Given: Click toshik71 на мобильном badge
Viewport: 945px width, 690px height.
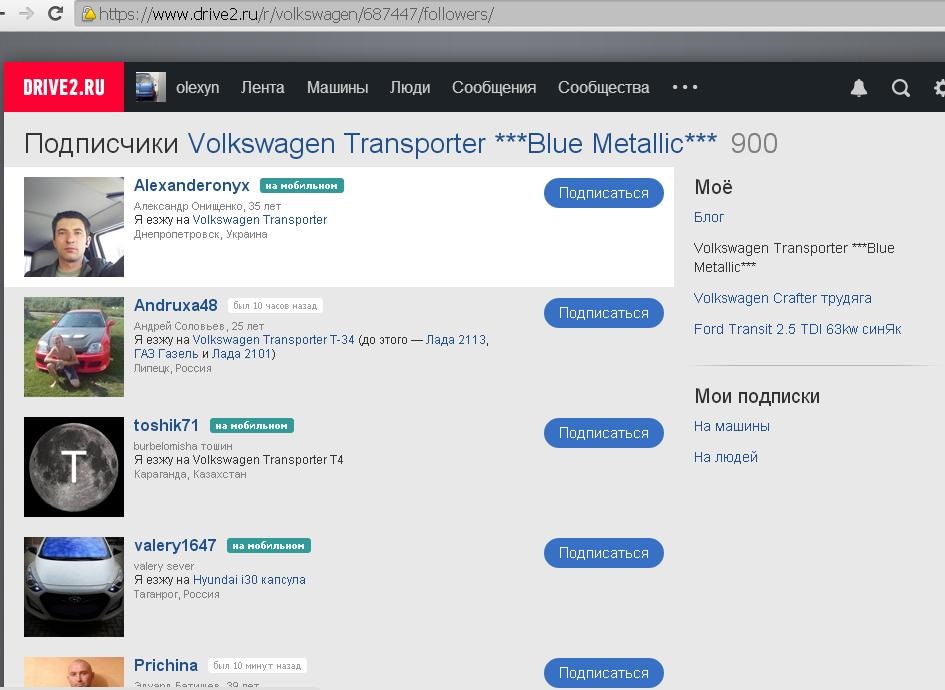Looking at the screenshot, I should click(251, 425).
